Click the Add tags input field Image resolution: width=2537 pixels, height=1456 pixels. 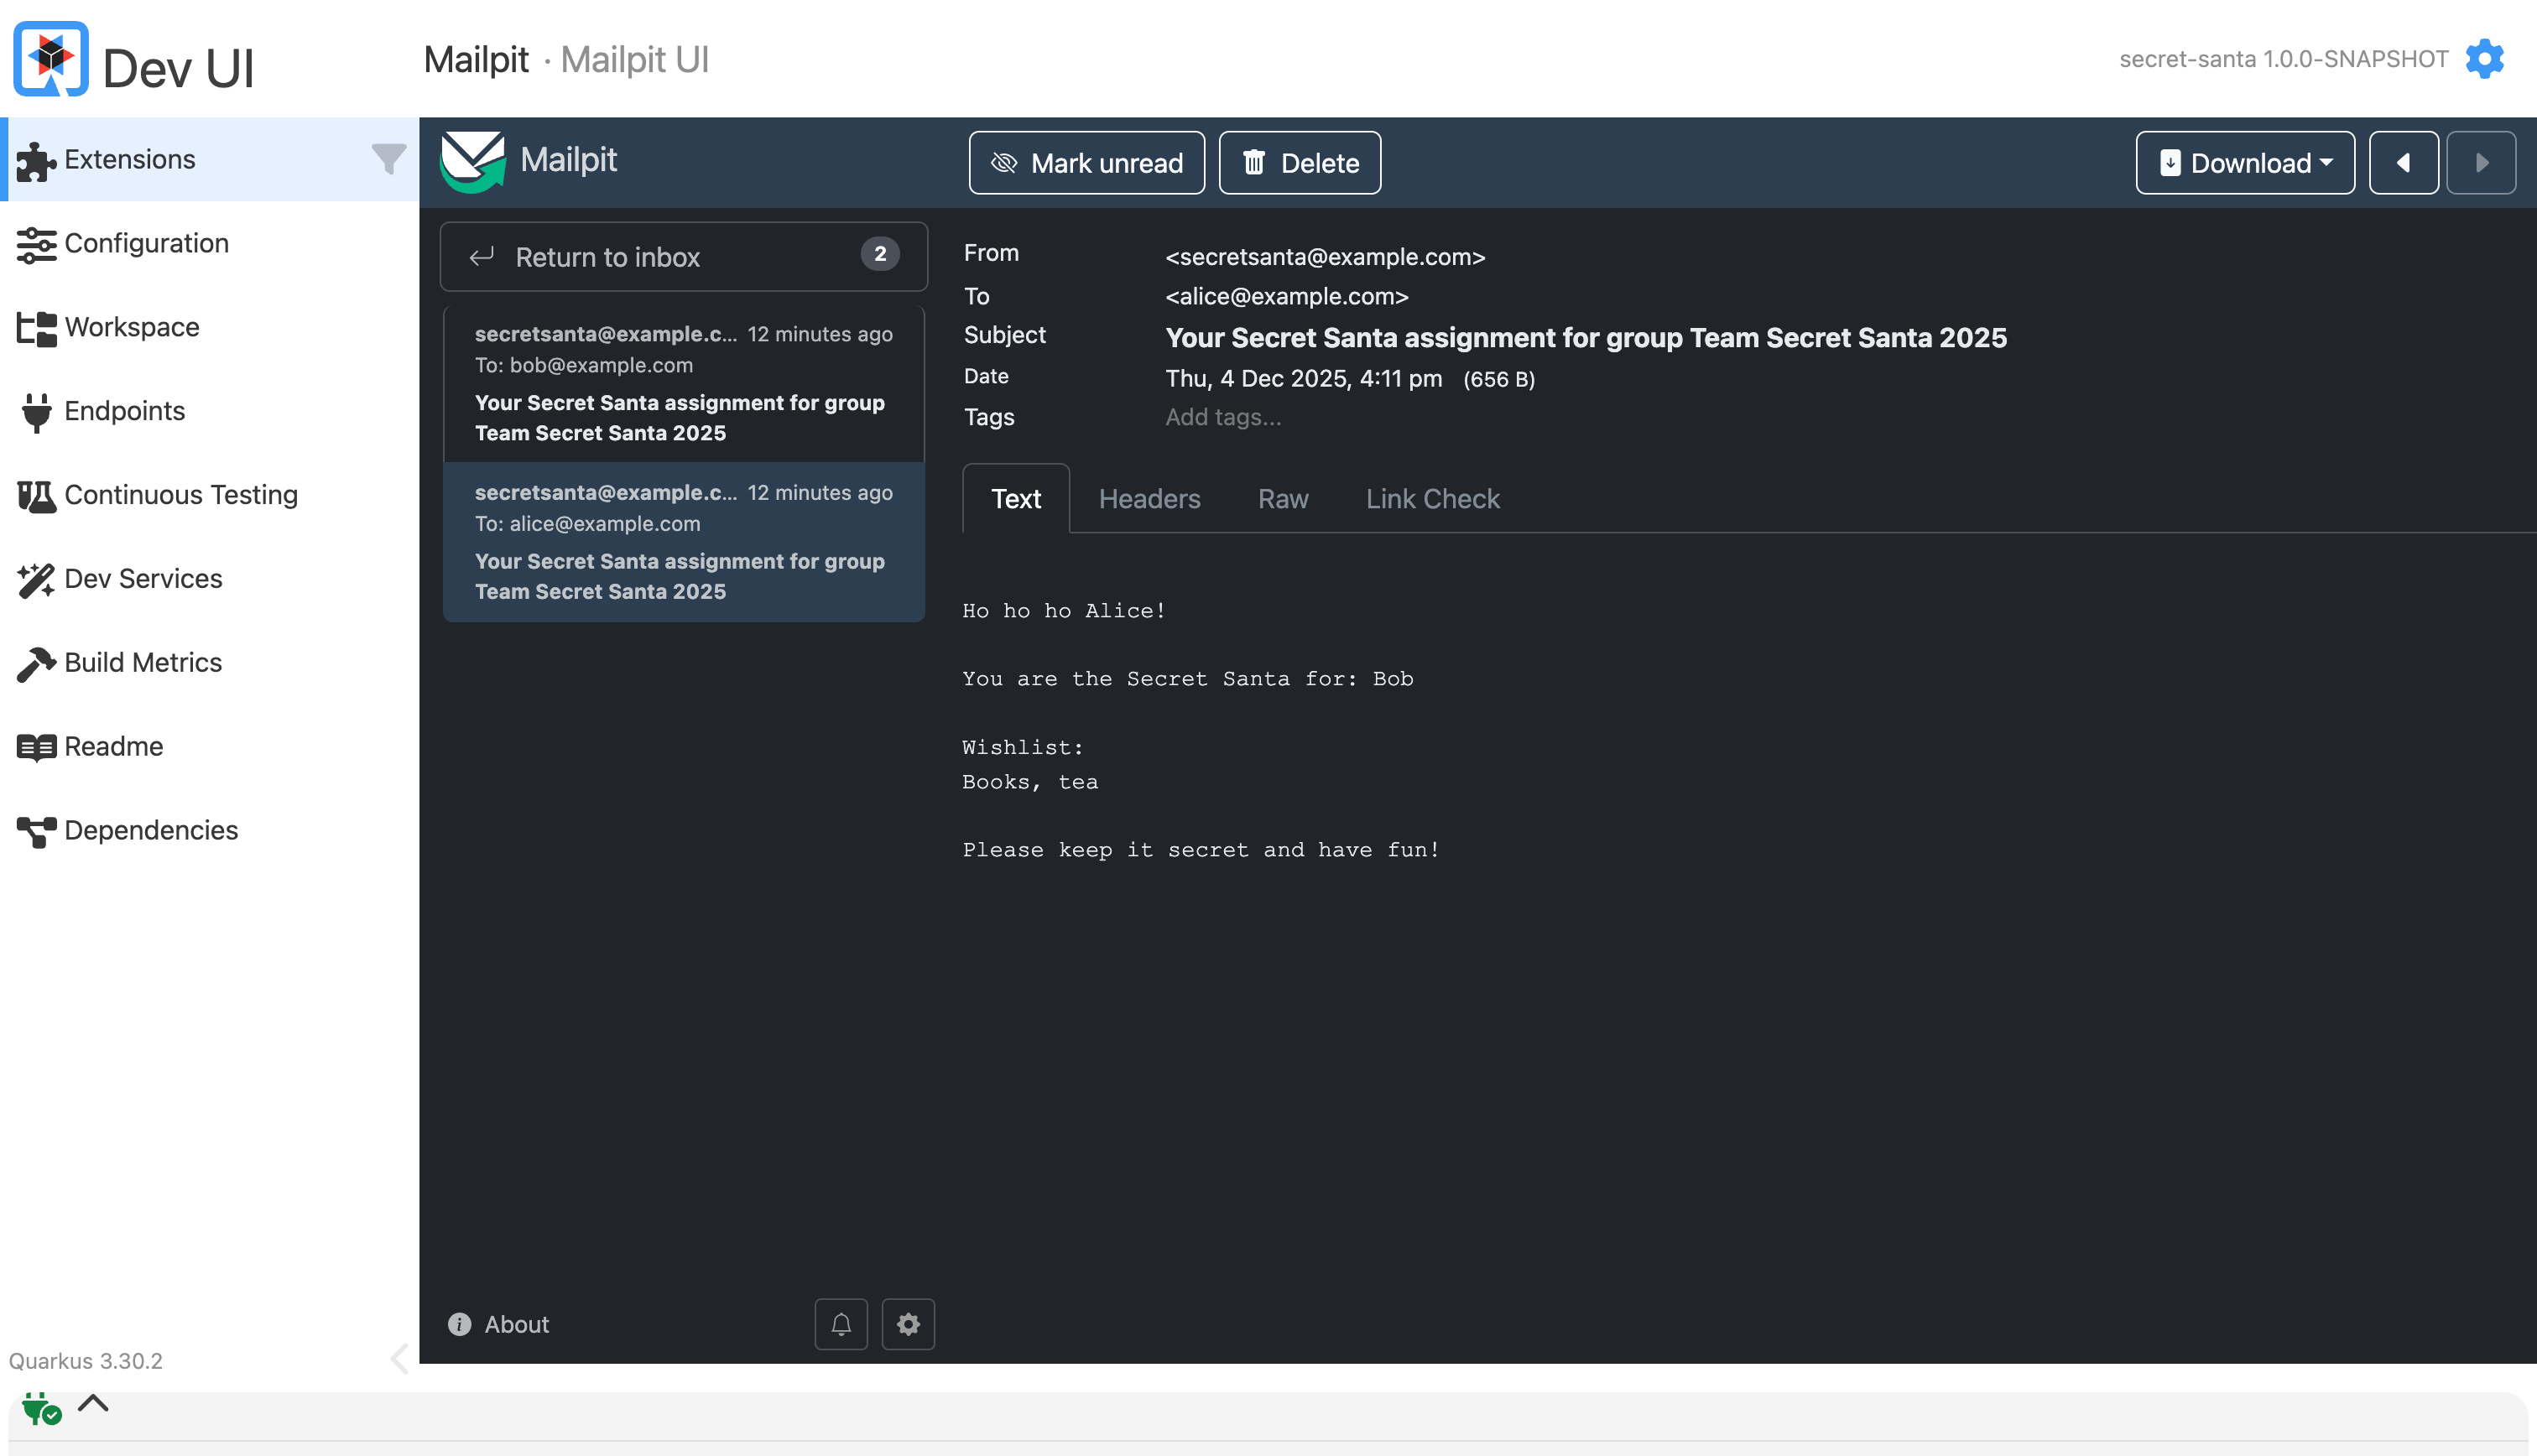(1223, 417)
